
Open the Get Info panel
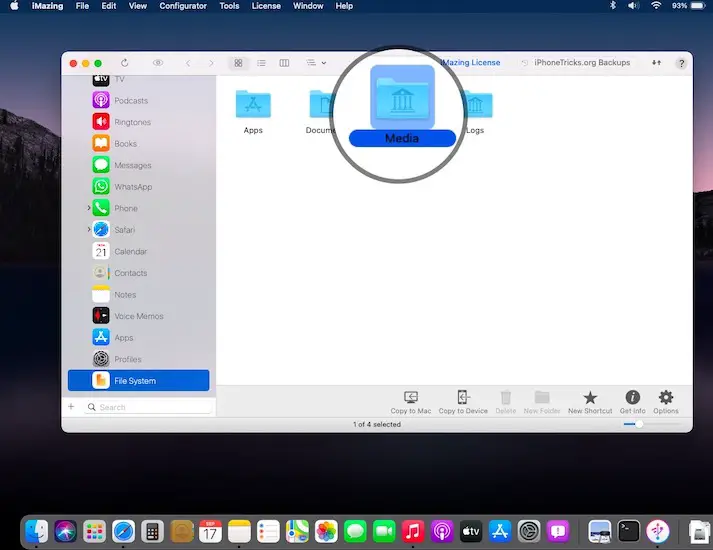(632, 398)
